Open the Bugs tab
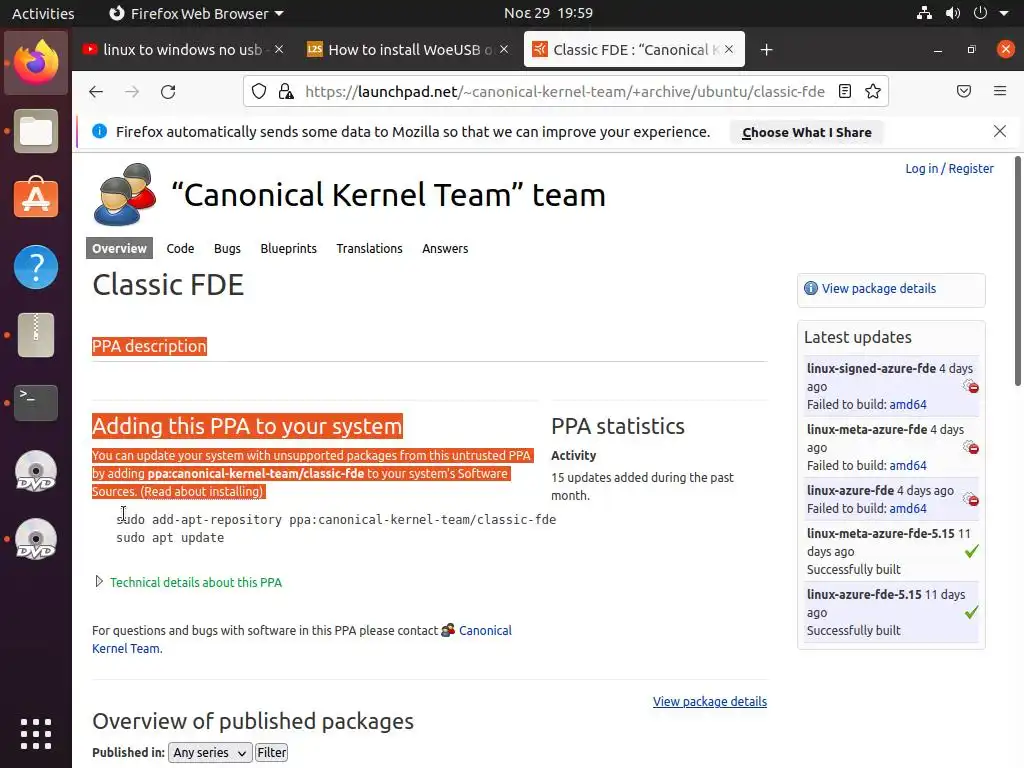The height and width of the screenshot is (768, 1024). point(227,248)
